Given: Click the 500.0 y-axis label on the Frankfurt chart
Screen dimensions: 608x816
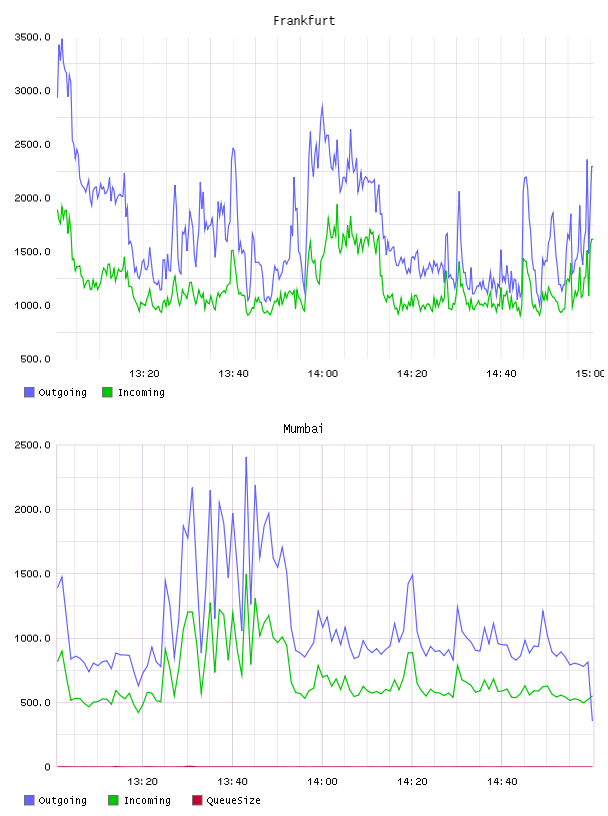Looking at the screenshot, I should pos(35,359).
